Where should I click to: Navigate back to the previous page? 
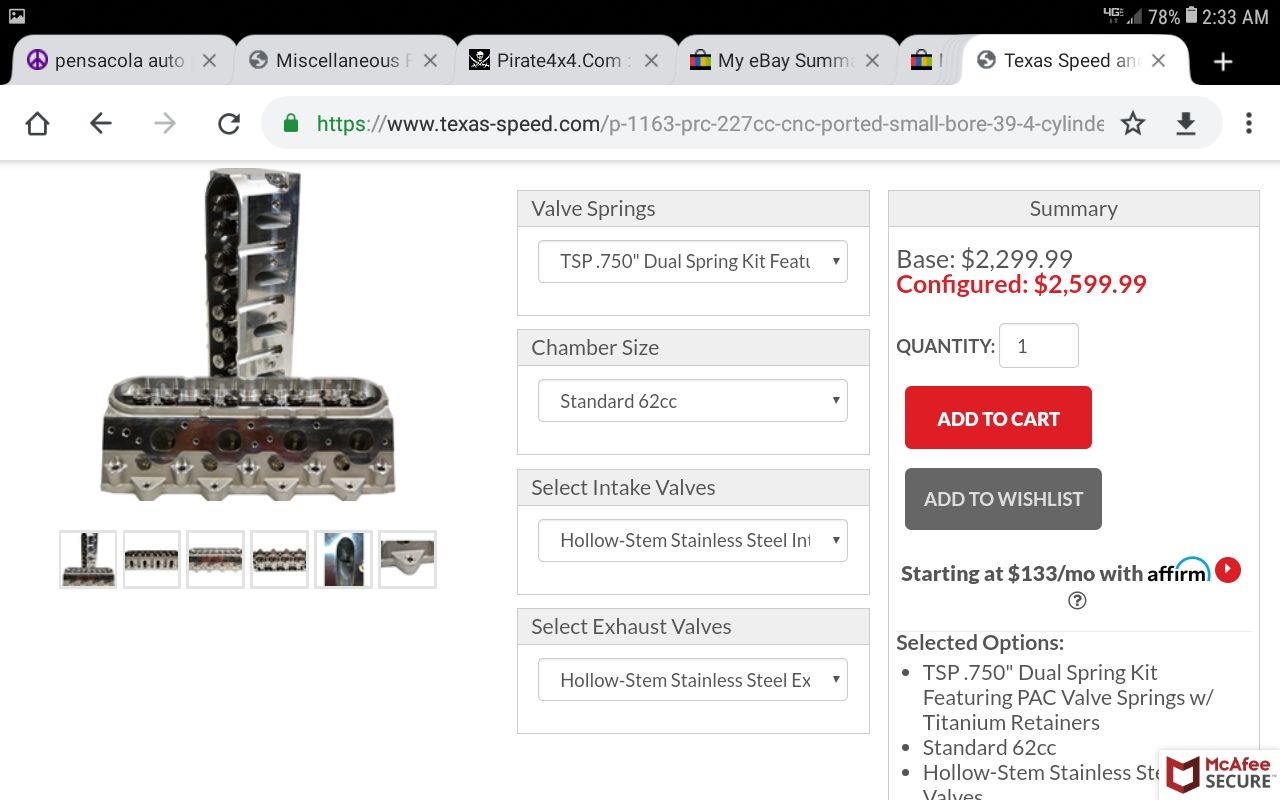[x=101, y=123]
